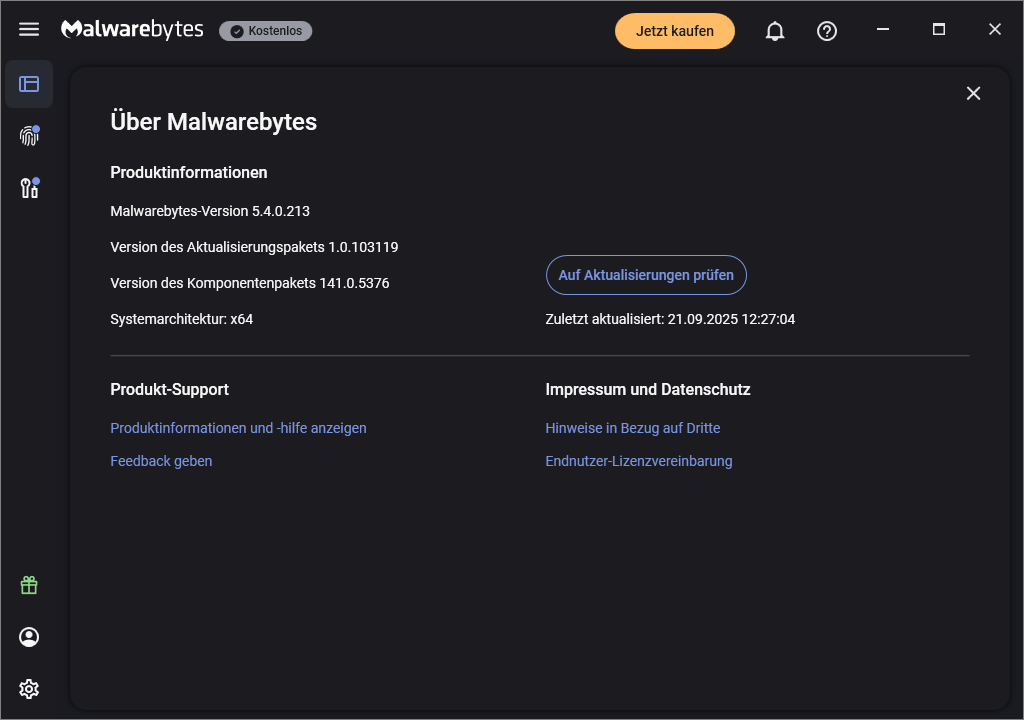The image size is (1024, 720).
Task: Open the notifications bell
Action: tap(775, 31)
